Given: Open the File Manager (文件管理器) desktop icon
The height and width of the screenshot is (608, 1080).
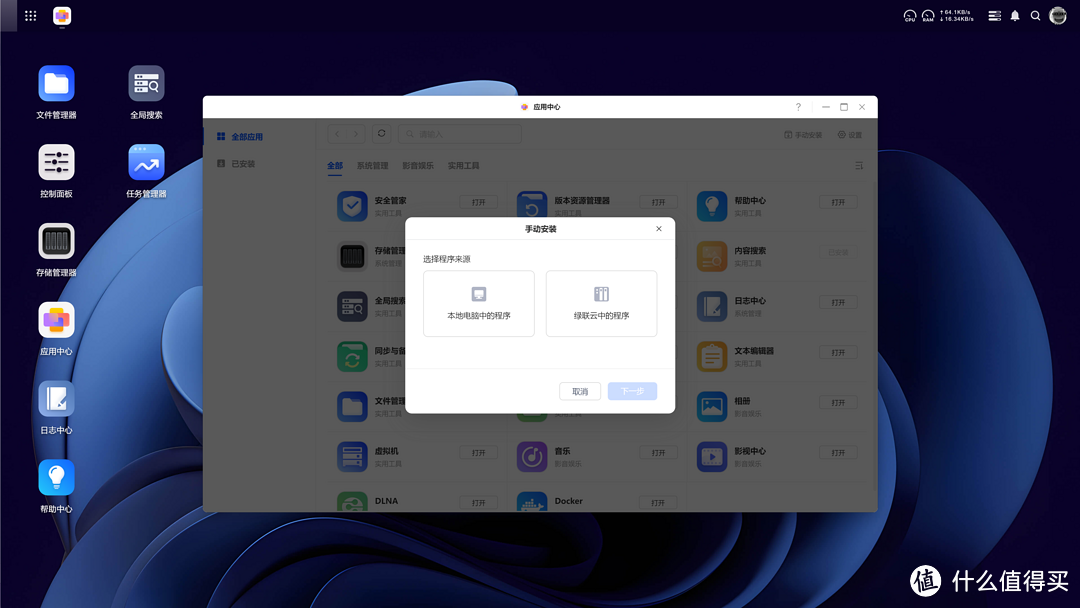Looking at the screenshot, I should pyautogui.click(x=57, y=84).
